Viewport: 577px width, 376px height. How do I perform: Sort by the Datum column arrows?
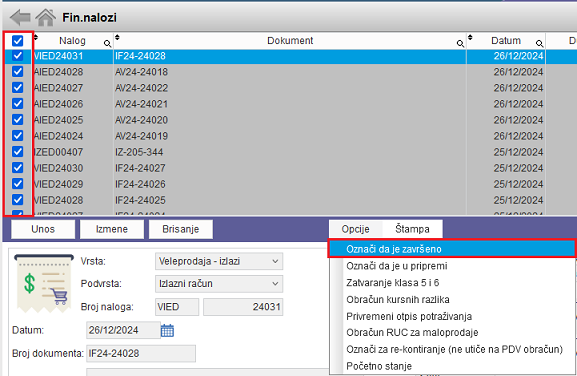[470, 37]
